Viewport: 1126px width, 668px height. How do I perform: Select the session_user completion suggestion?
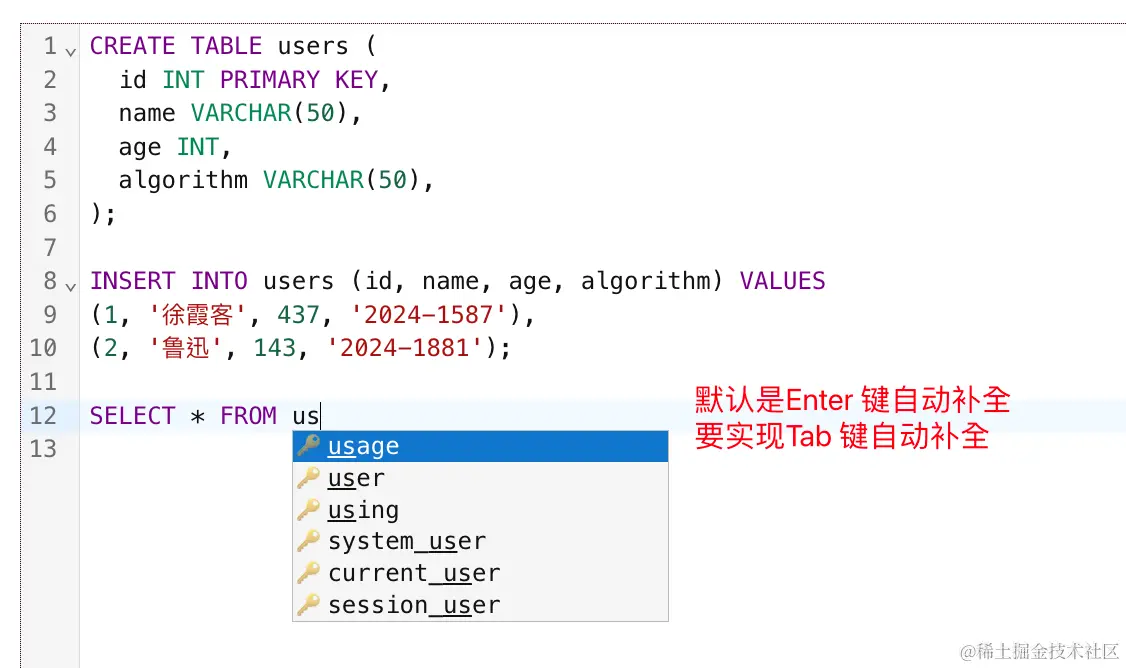tap(412, 604)
